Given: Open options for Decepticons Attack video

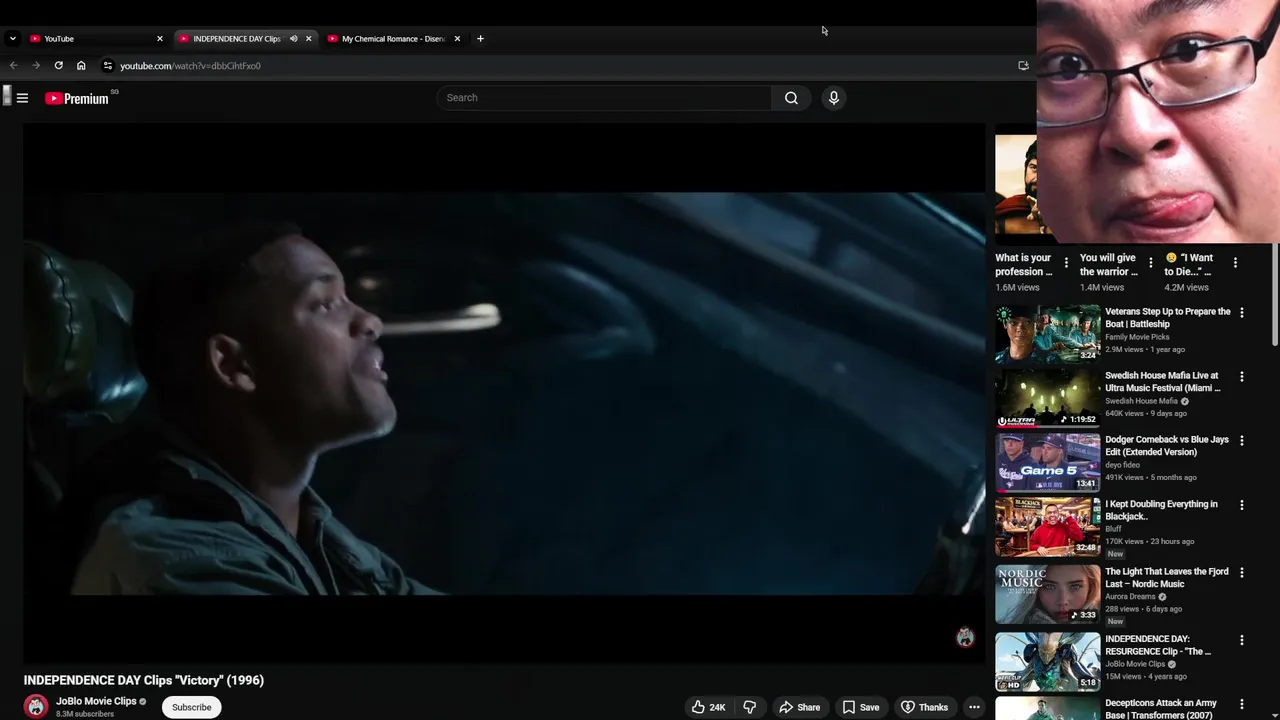Looking at the screenshot, I should click(1242, 705).
